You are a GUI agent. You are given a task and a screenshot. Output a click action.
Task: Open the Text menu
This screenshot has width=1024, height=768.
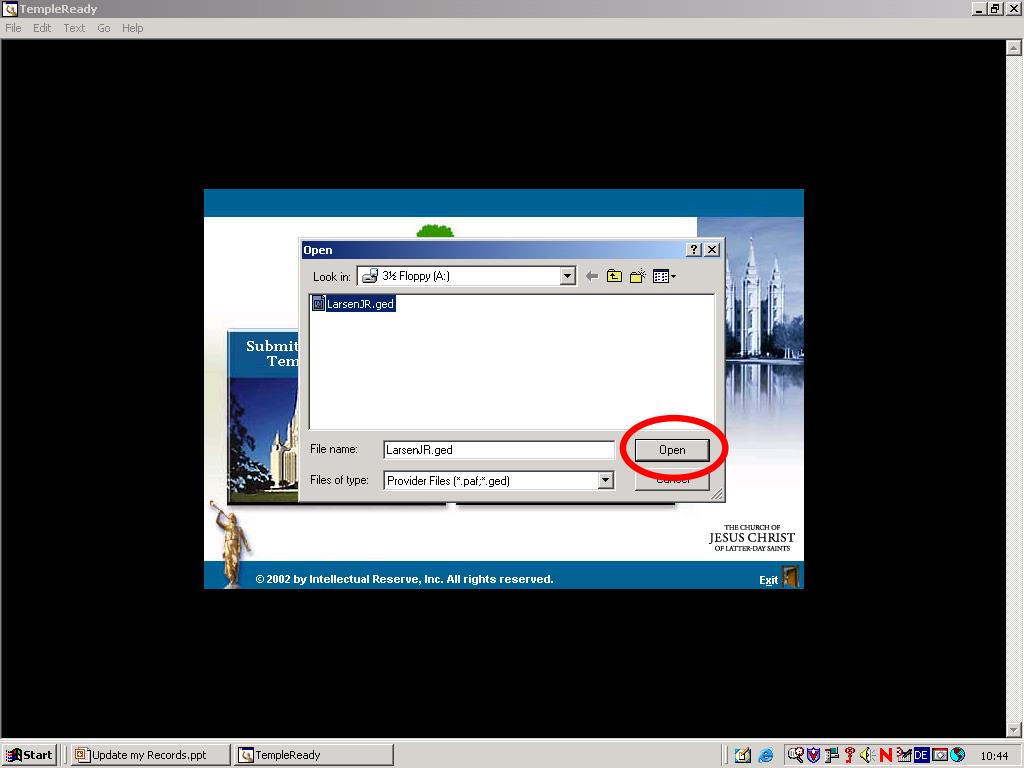[x=74, y=28]
